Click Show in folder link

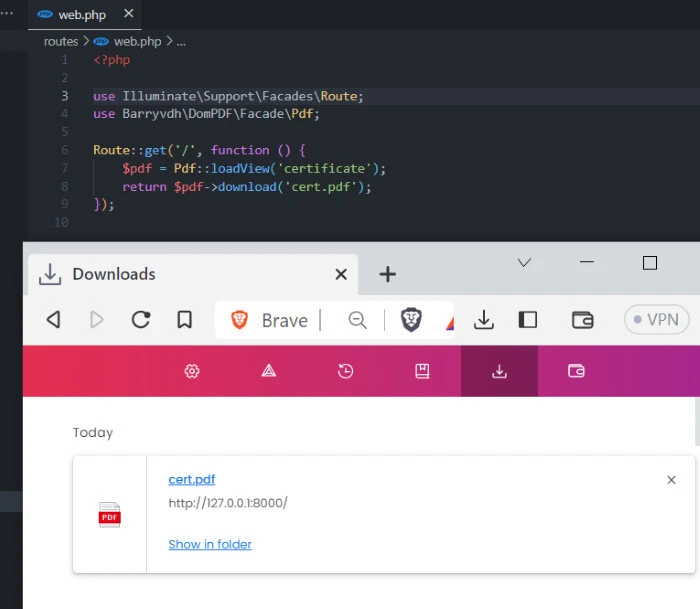(210, 544)
